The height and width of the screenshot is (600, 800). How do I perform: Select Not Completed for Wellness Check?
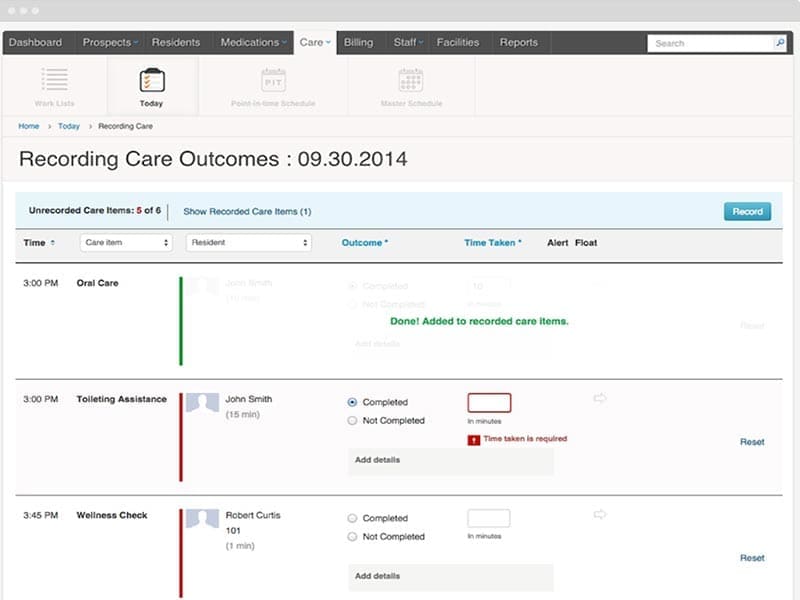352,537
